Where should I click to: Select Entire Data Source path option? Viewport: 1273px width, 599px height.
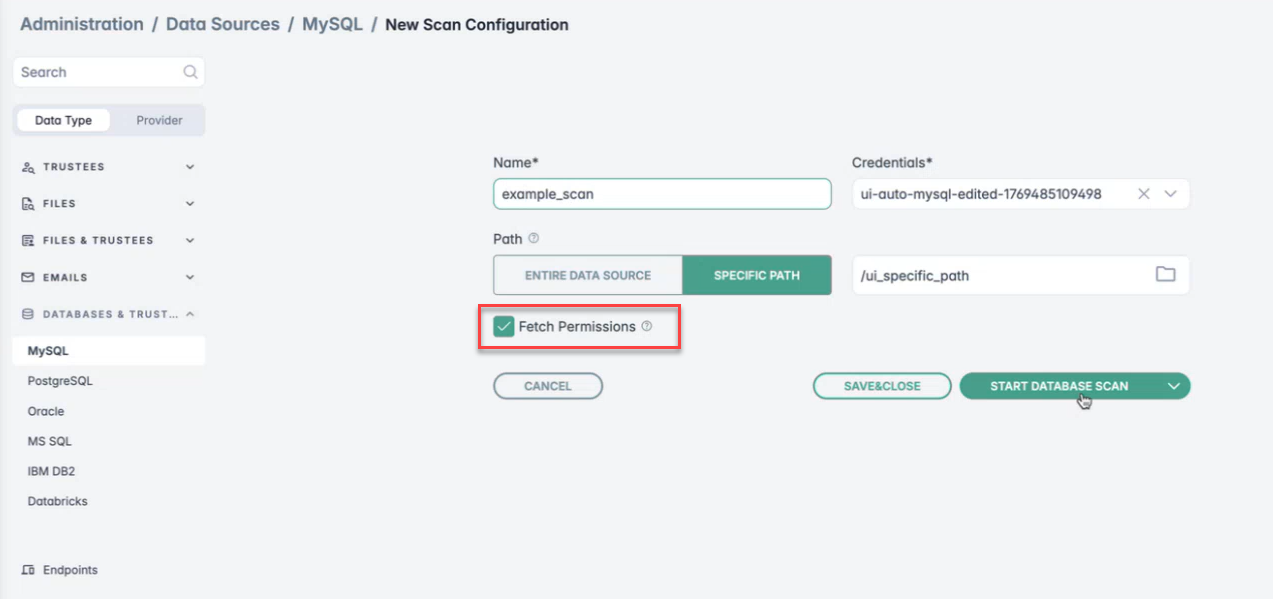588,275
